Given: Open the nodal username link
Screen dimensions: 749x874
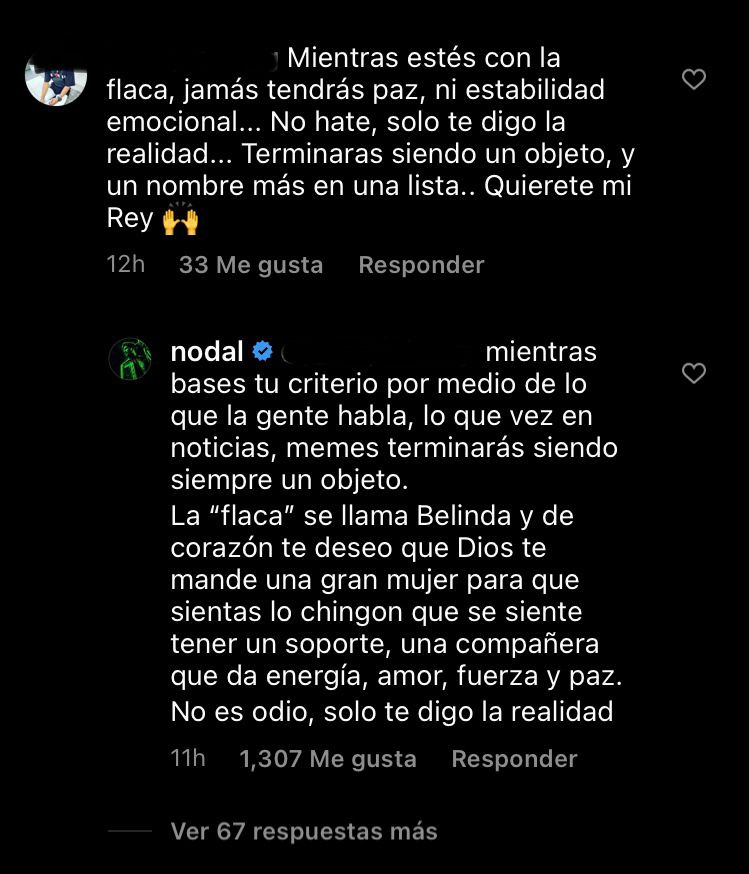Looking at the screenshot, I should click(208, 352).
